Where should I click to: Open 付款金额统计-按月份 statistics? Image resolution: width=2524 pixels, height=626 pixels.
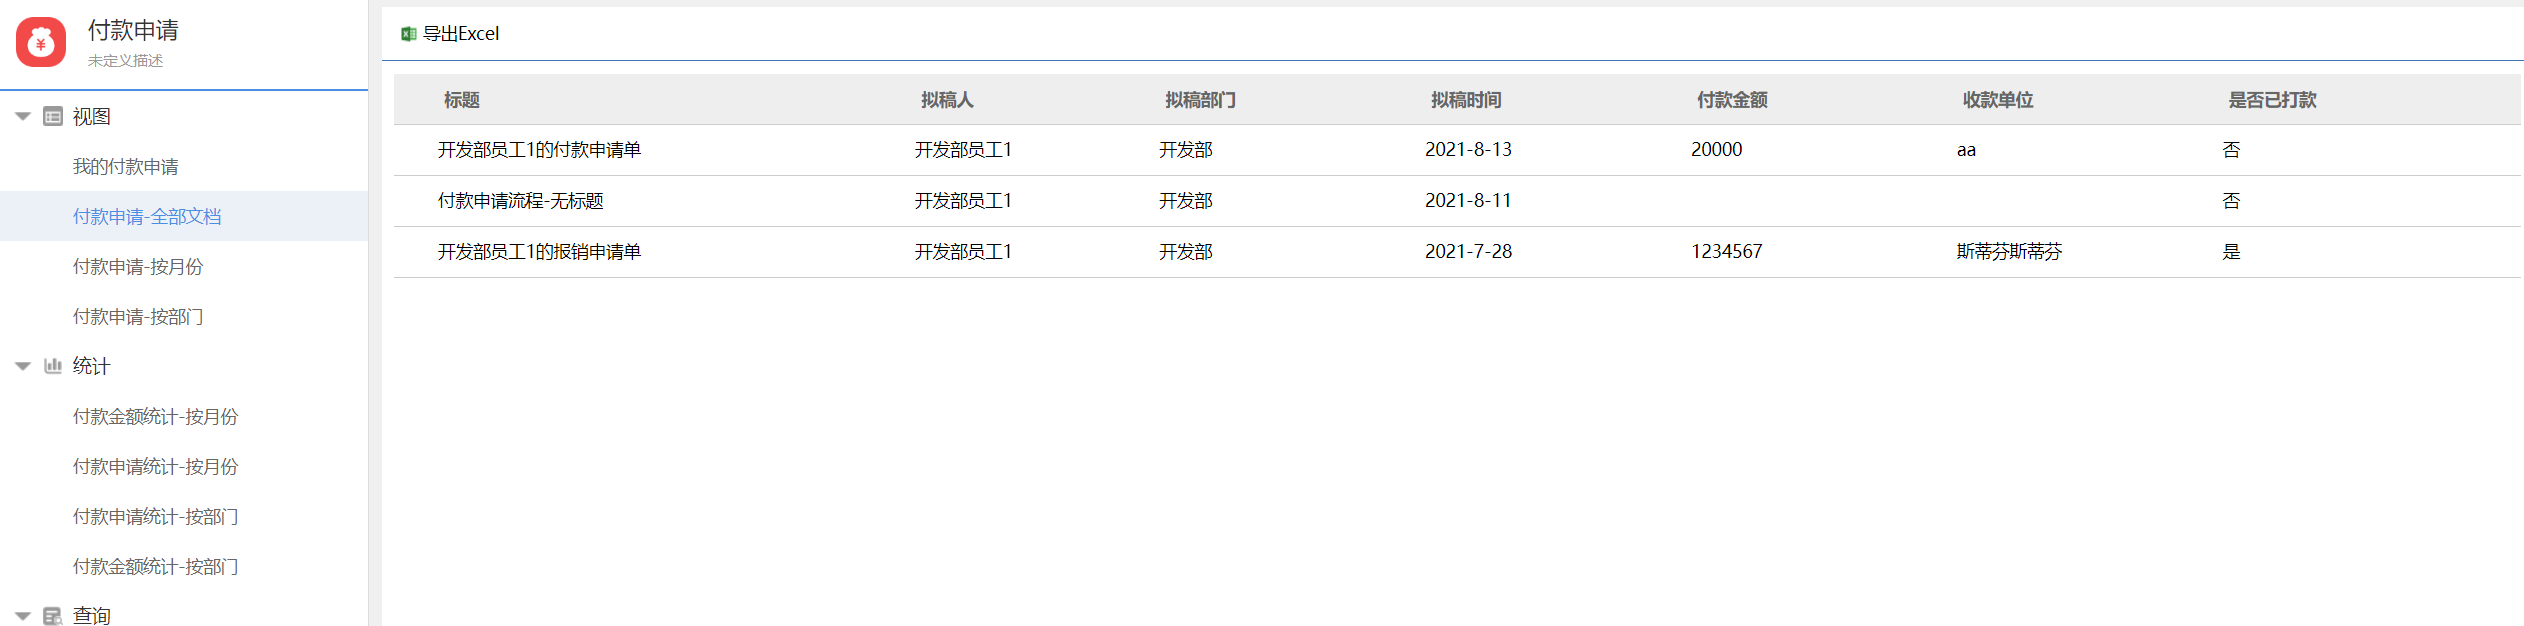(x=155, y=417)
